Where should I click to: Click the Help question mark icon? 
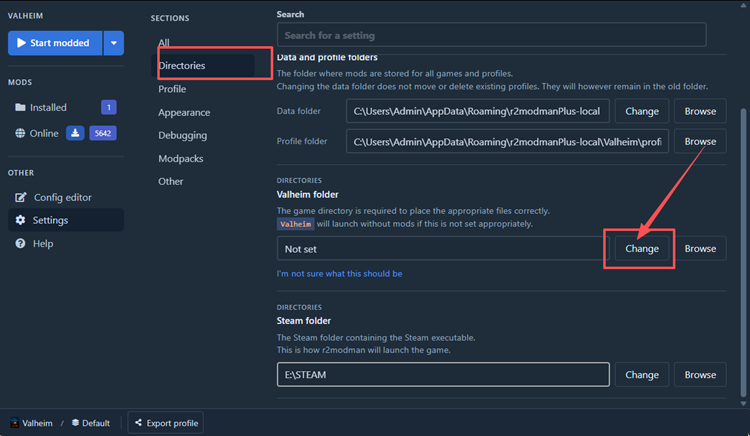(x=20, y=243)
